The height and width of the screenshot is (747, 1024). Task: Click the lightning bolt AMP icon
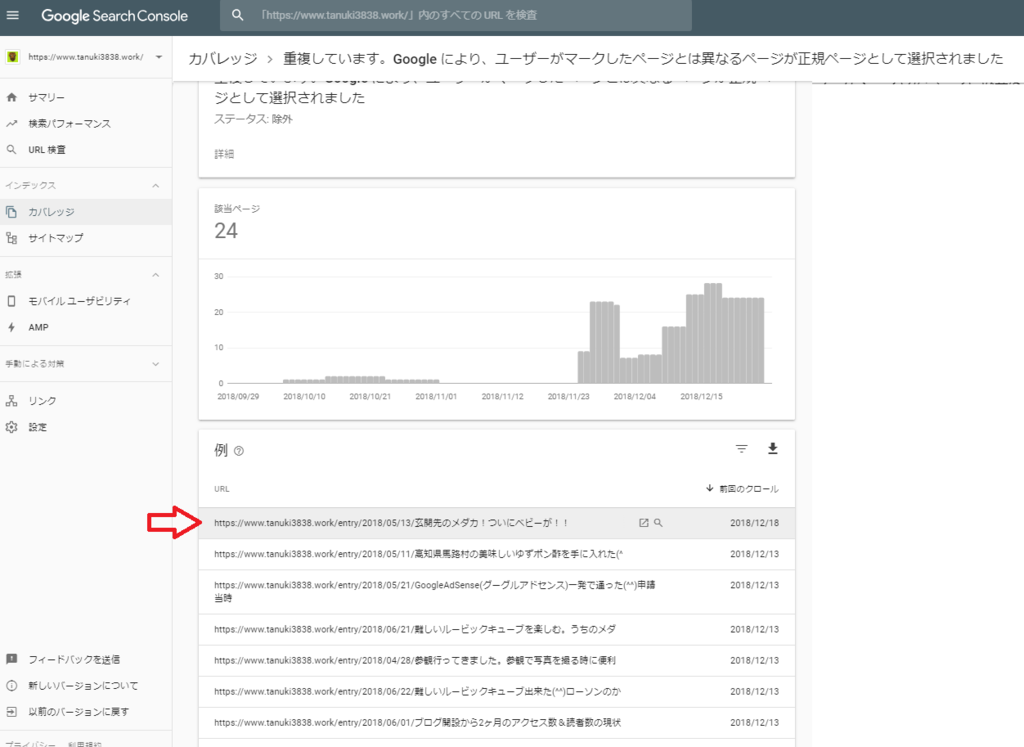point(11,327)
